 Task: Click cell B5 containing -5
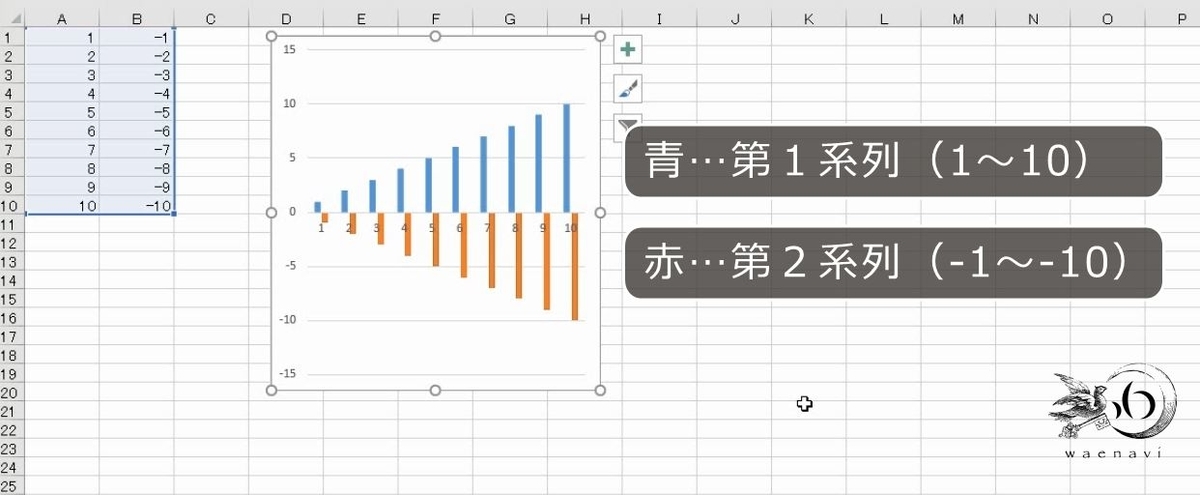click(136, 113)
